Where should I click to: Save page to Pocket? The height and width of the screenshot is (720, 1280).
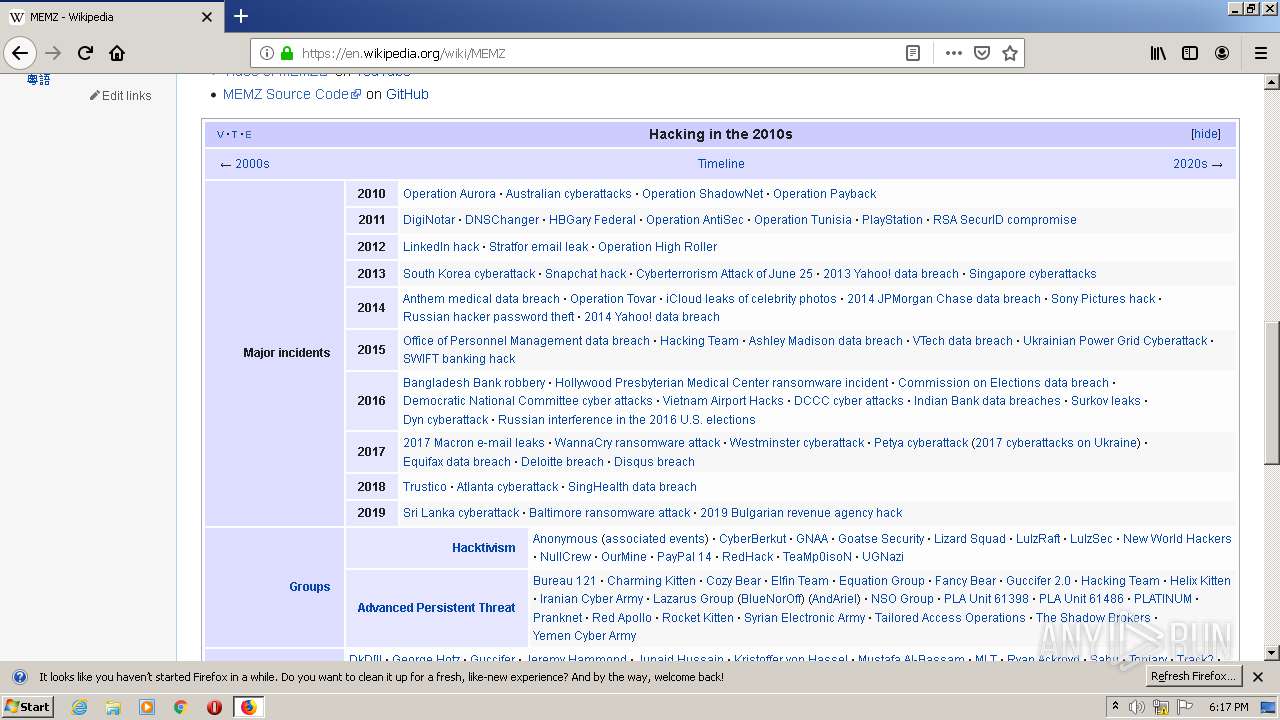(x=982, y=53)
